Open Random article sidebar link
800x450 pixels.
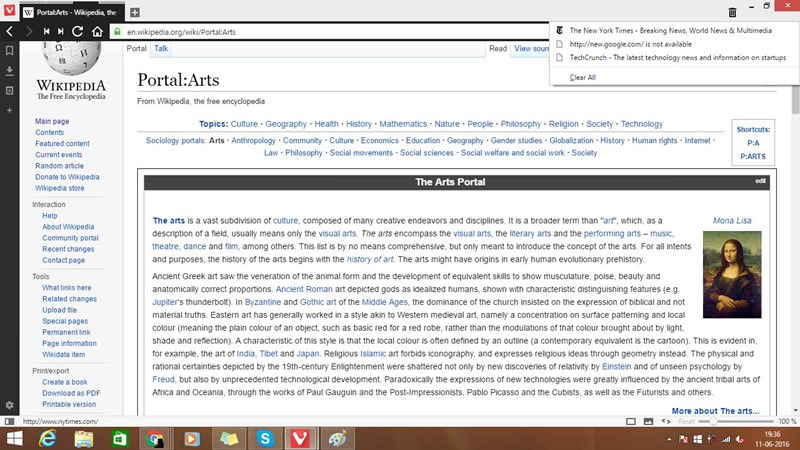(59, 166)
